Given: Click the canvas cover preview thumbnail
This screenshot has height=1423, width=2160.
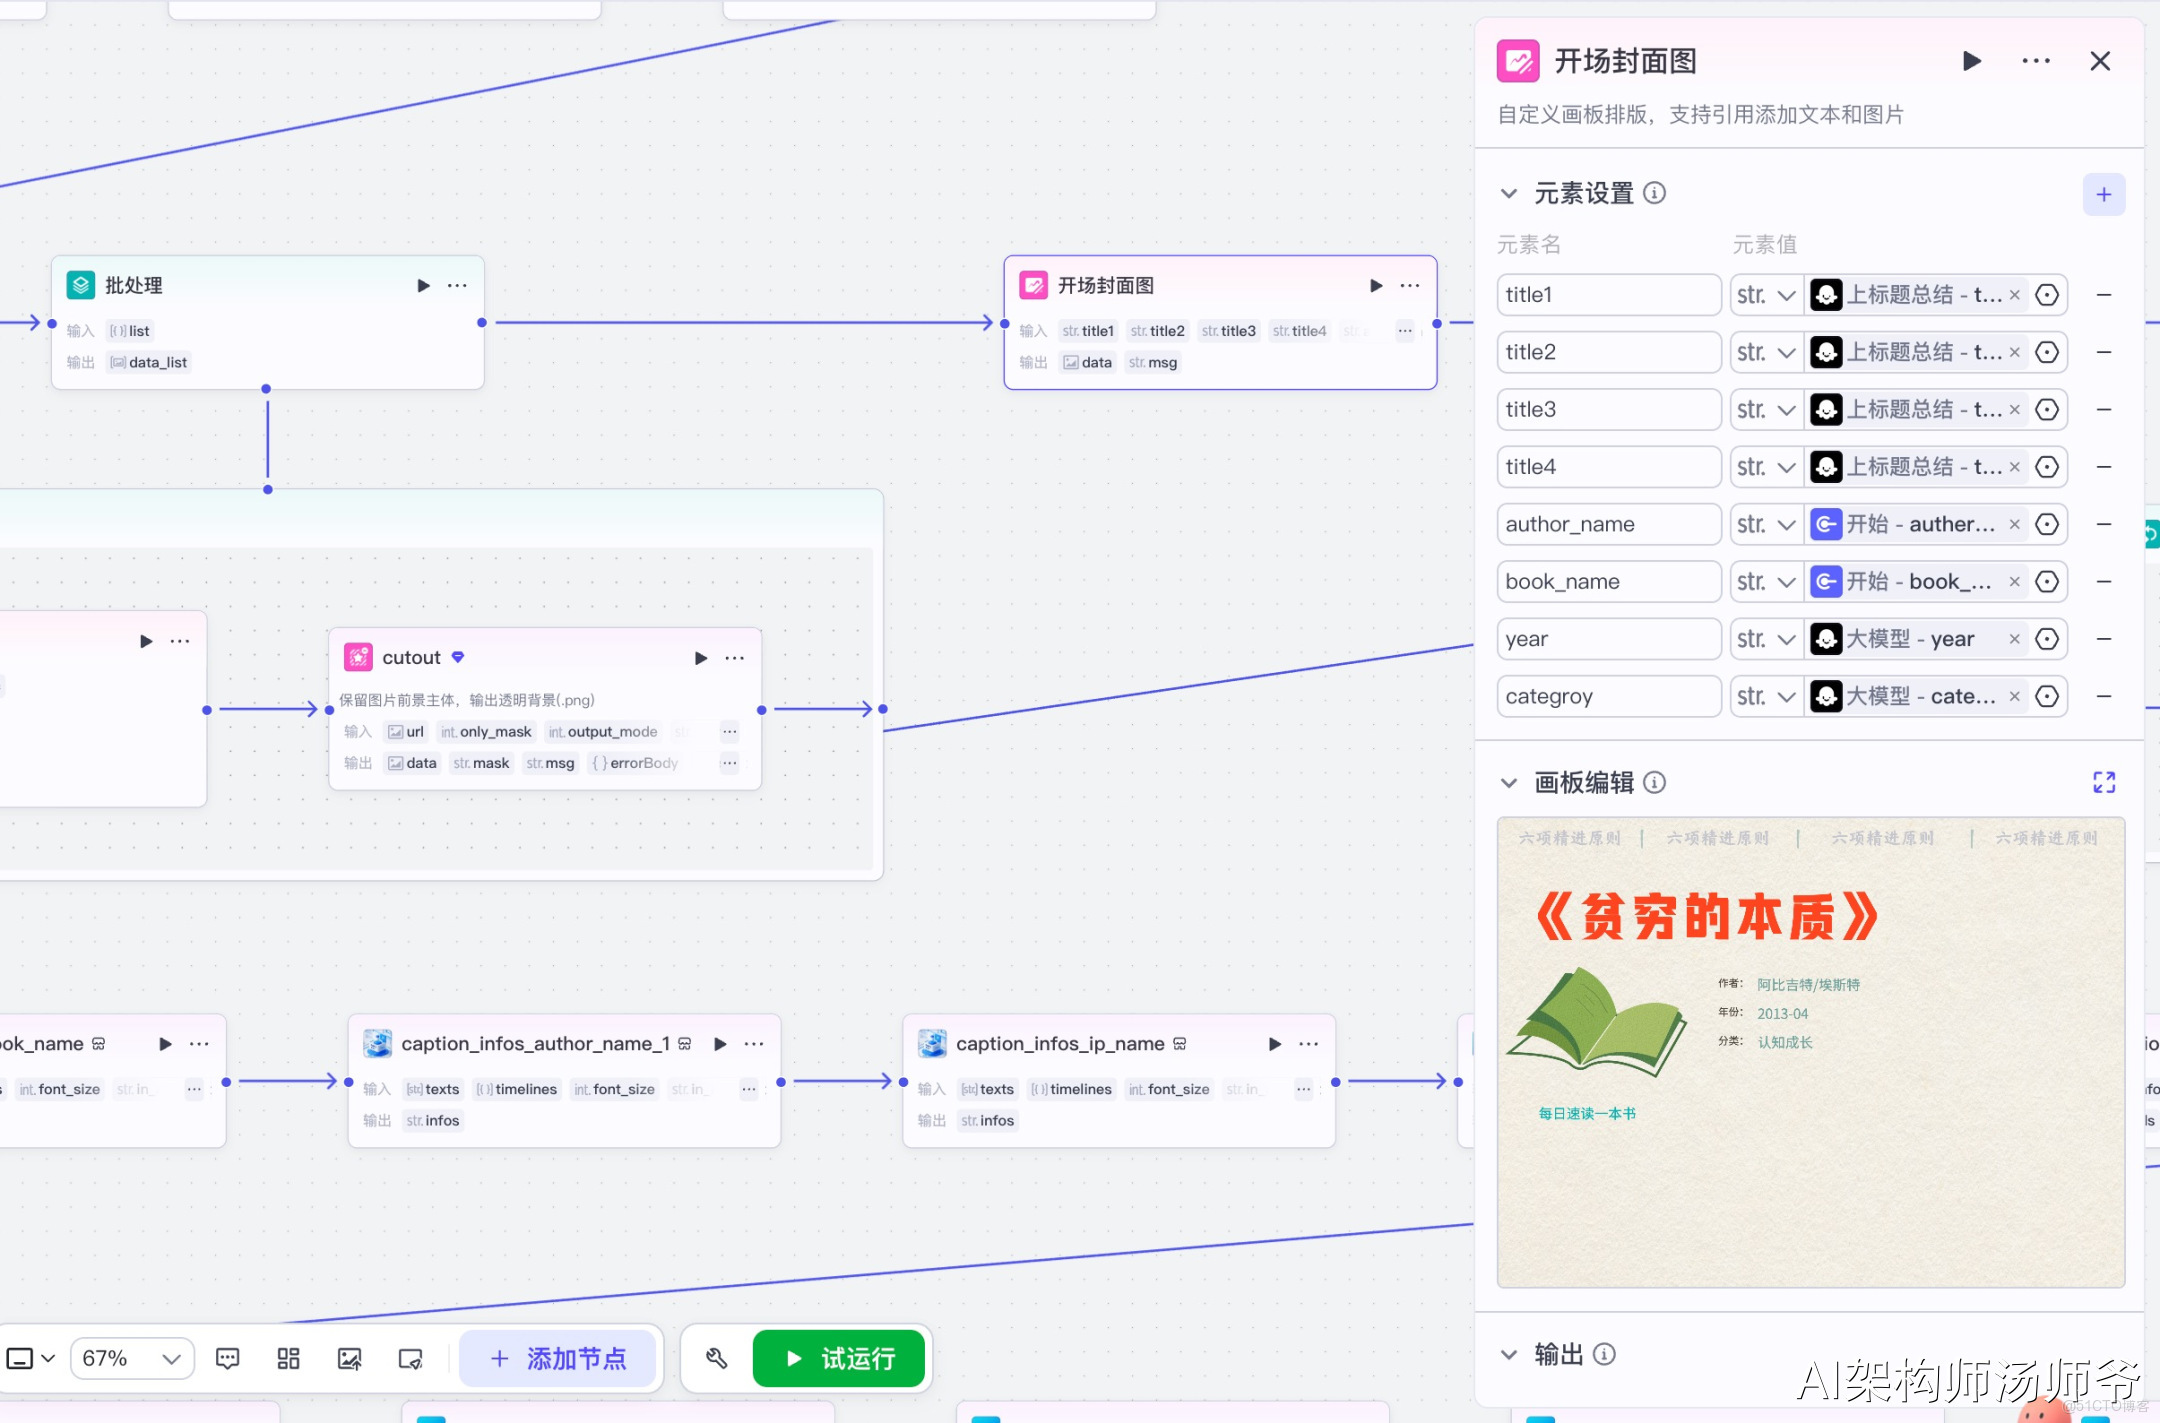Looking at the screenshot, I should pyautogui.click(x=1810, y=1052).
